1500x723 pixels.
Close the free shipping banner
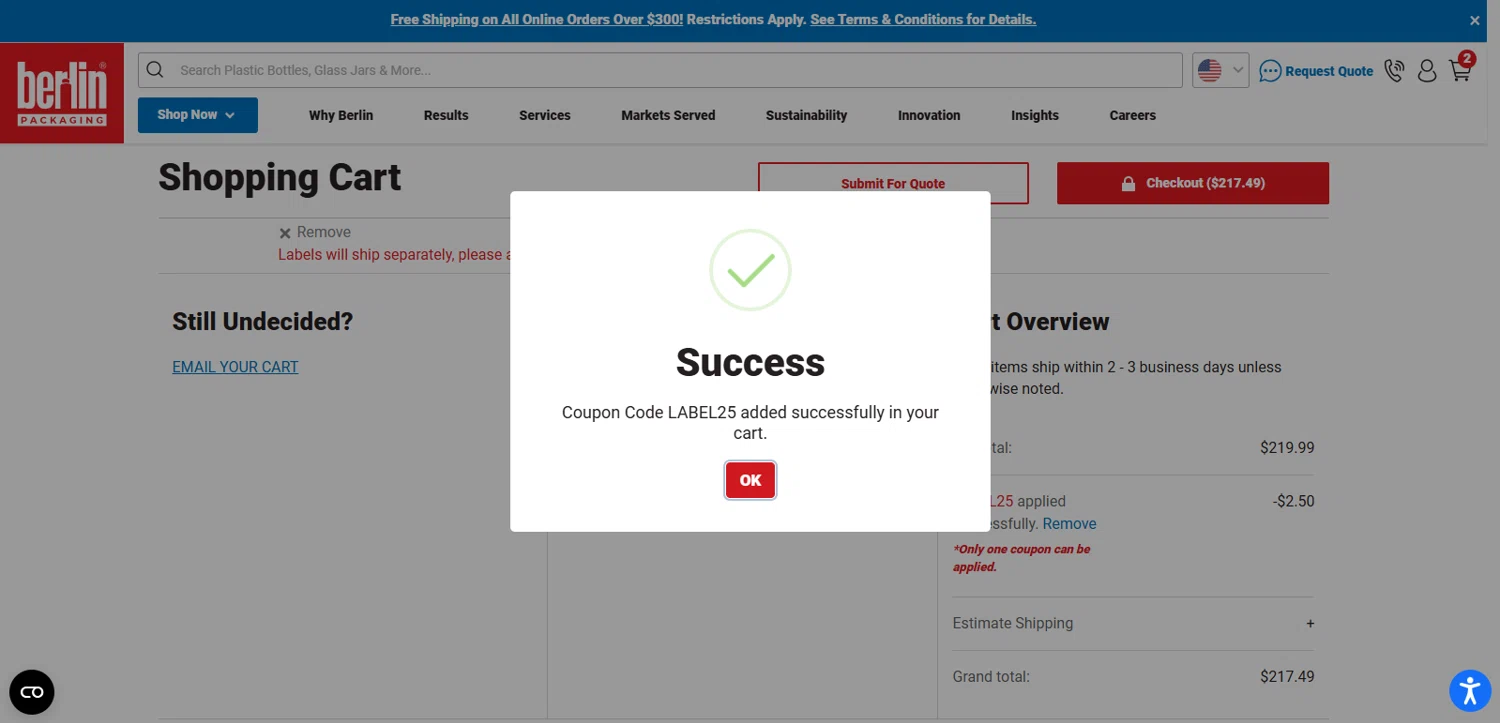click(1474, 20)
